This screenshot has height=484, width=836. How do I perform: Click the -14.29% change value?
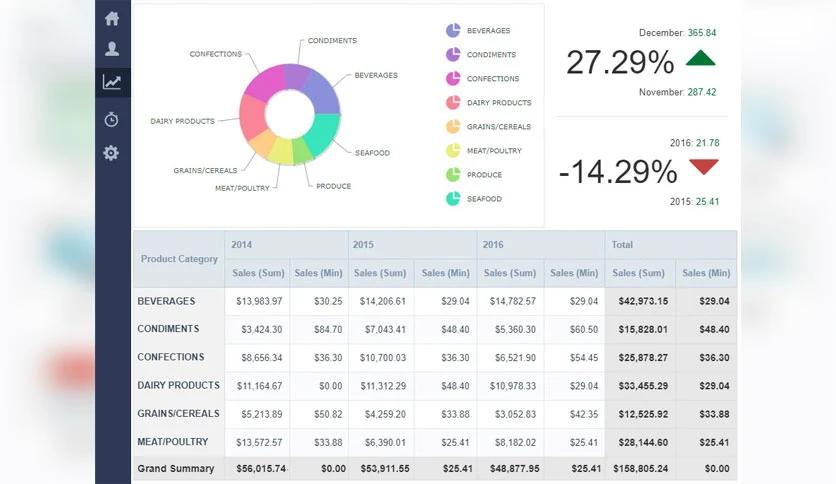(x=618, y=172)
